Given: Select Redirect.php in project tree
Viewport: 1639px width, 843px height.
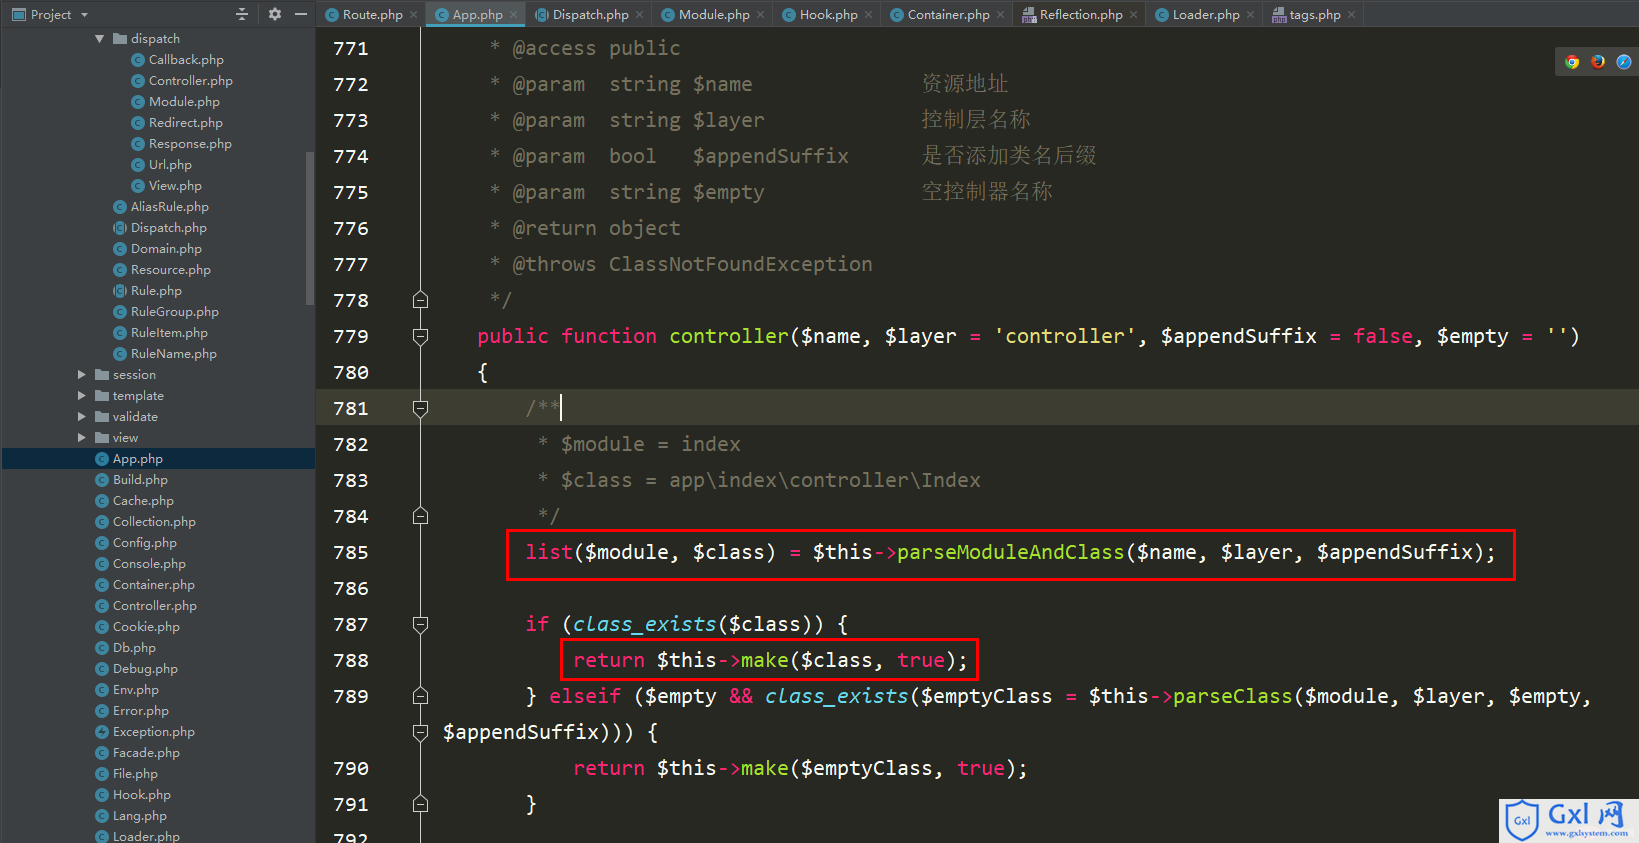Looking at the screenshot, I should [x=185, y=123].
